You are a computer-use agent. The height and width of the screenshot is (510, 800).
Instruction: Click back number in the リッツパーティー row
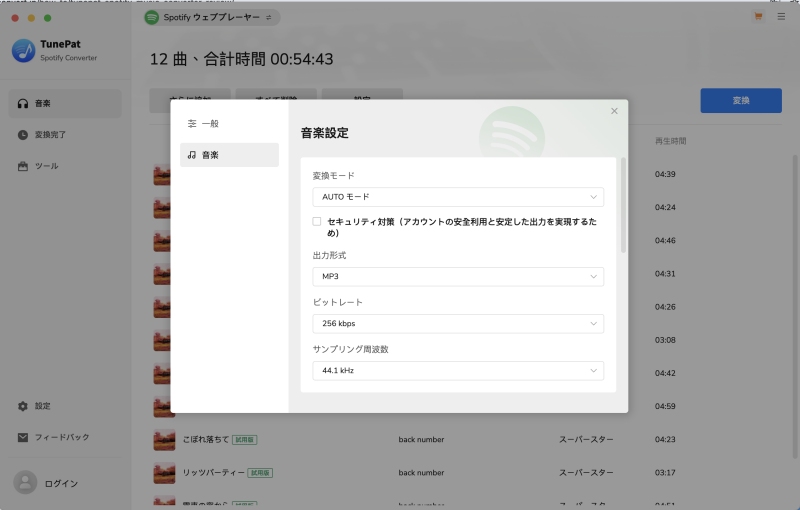[421, 472]
